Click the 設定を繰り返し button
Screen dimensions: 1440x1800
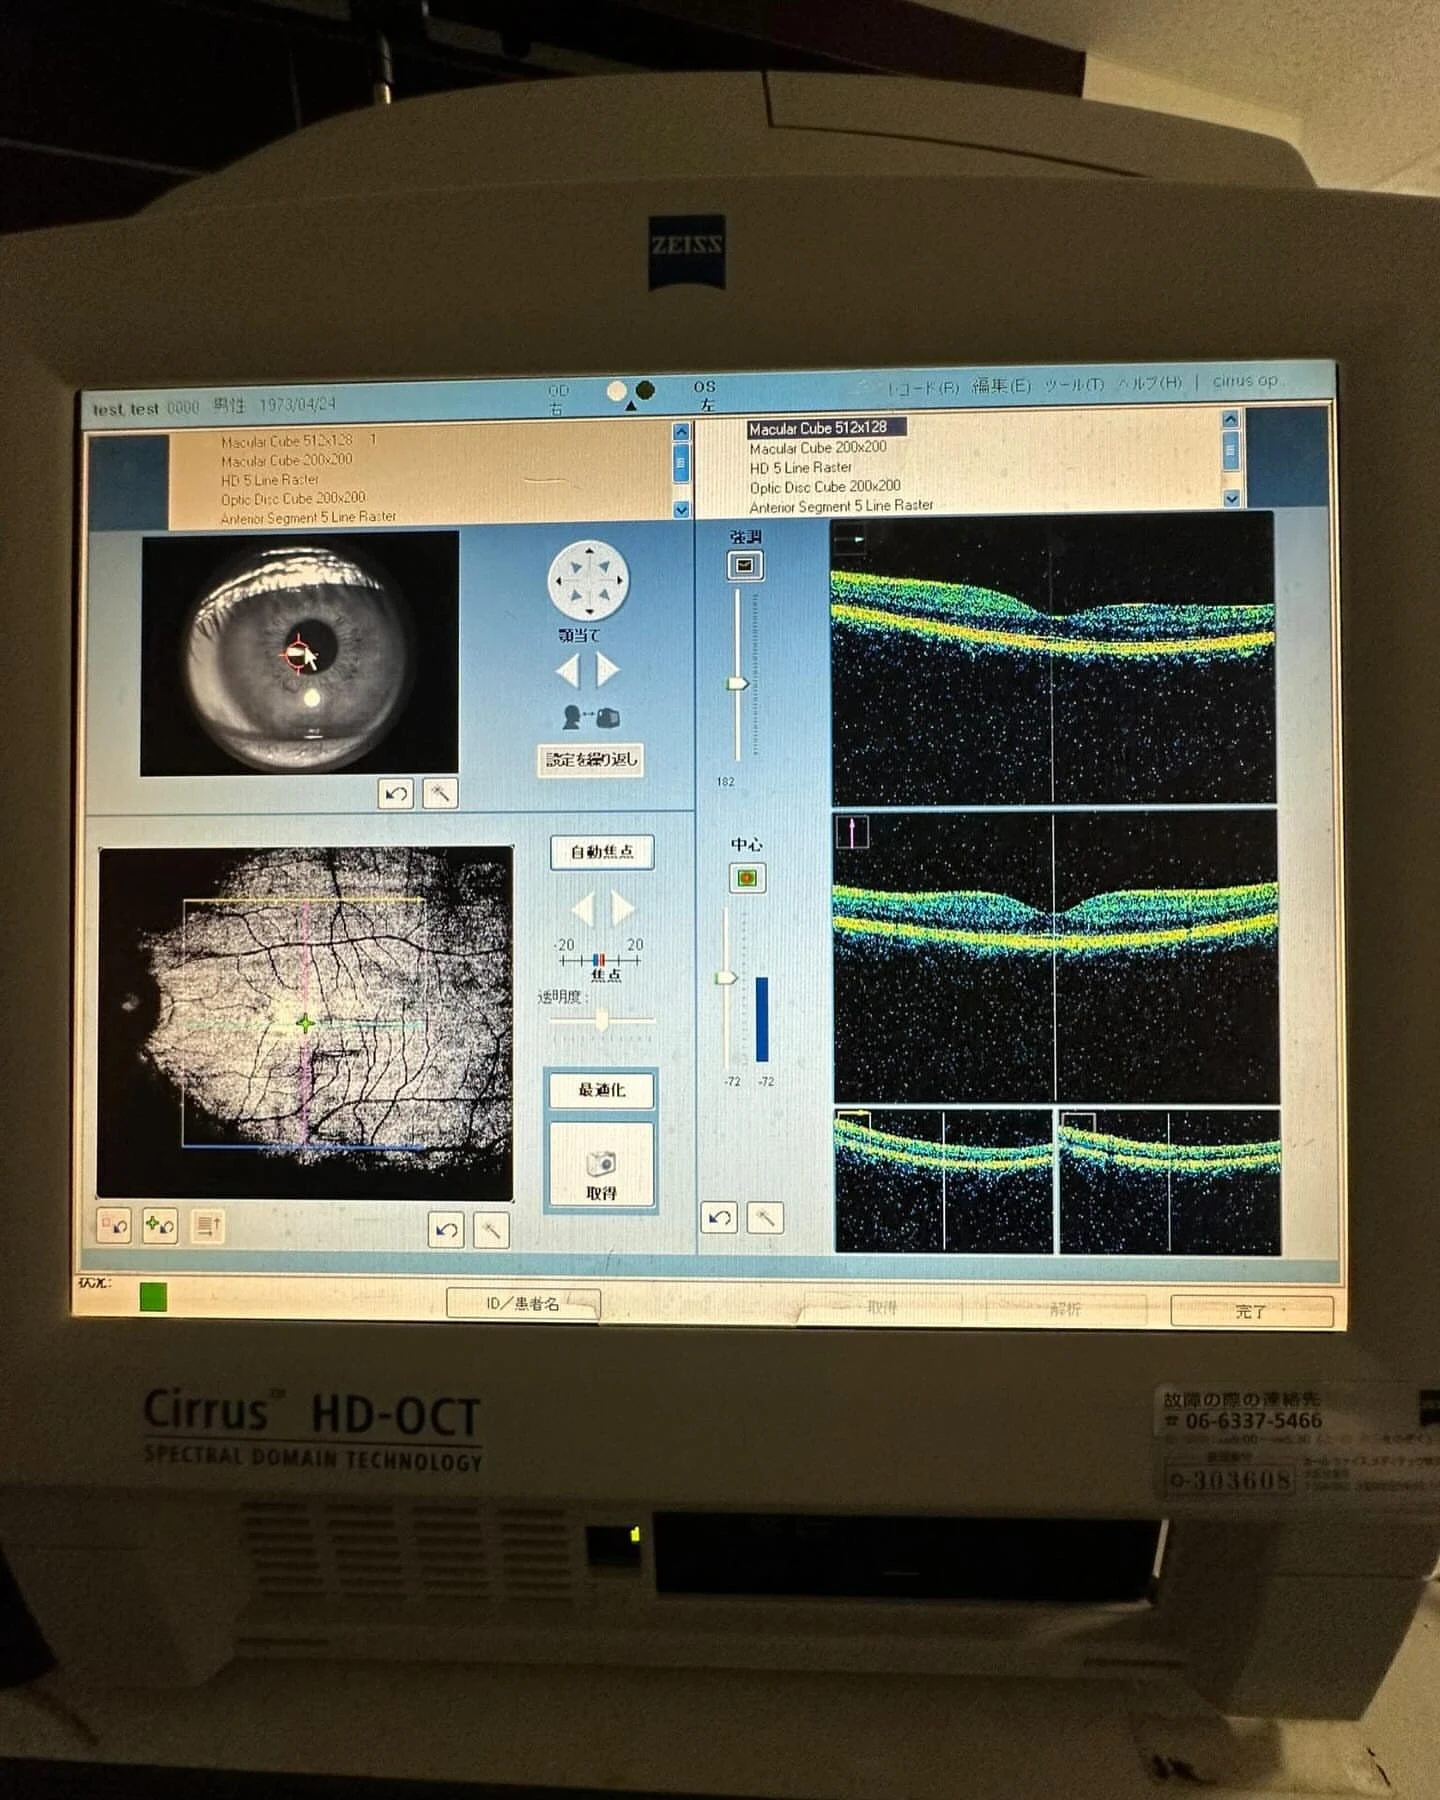tap(591, 759)
